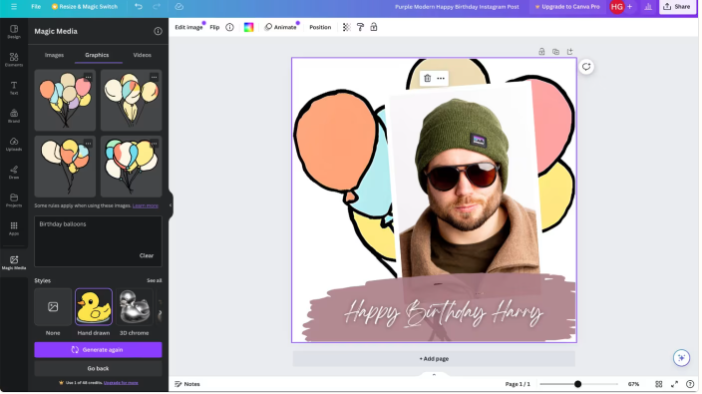Open the Elements sidebar panel
702x394 pixels.
click(14, 60)
